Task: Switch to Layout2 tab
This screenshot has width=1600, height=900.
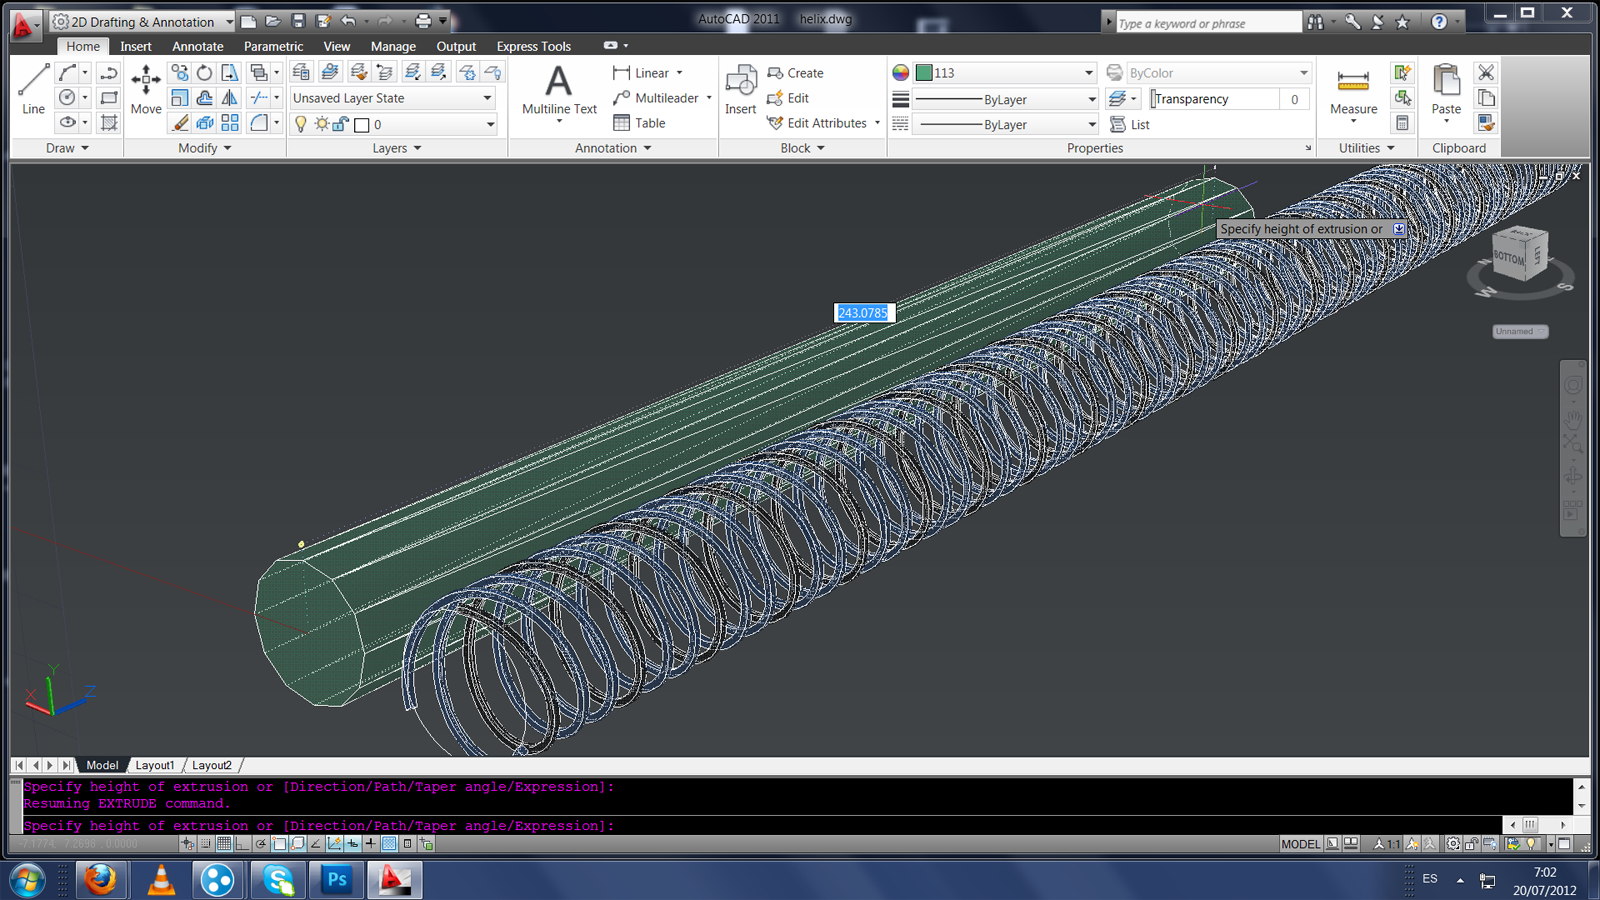Action: click(x=212, y=765)
